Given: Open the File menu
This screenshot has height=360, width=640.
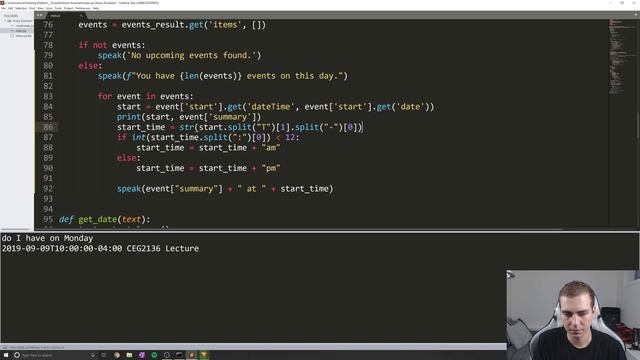Looking at the screenshot, I should (3, 8).
